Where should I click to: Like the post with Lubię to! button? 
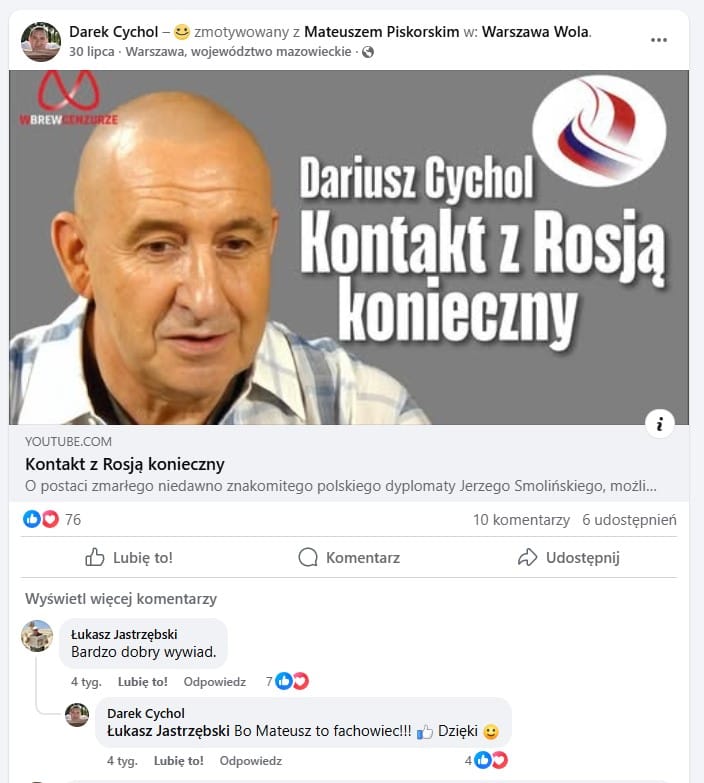[x=129, y=557]
